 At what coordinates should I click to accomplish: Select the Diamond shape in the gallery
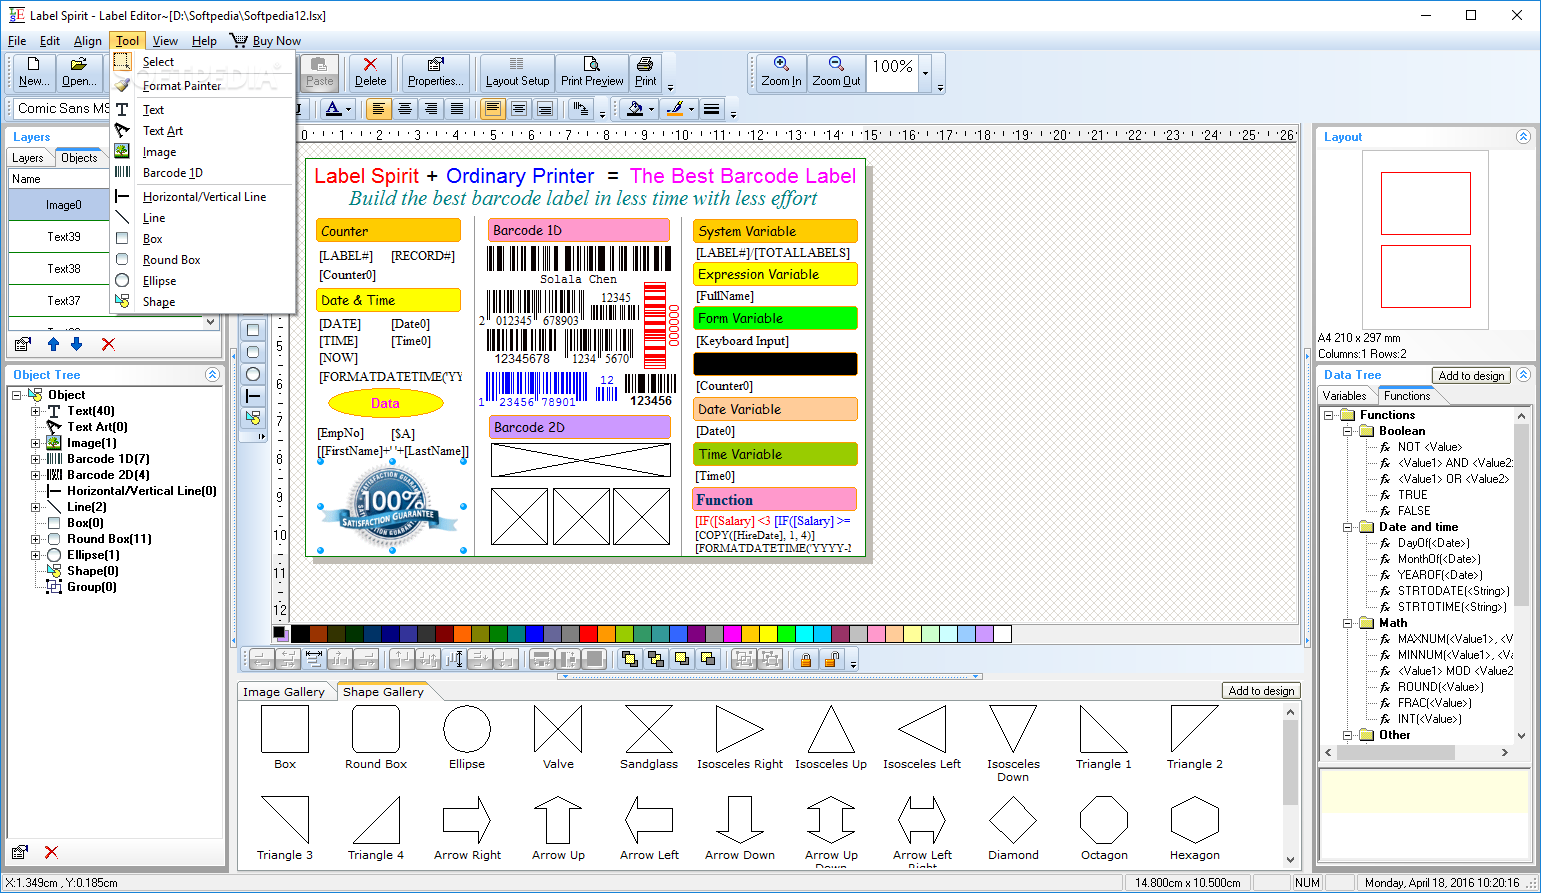click(1013, 827)
